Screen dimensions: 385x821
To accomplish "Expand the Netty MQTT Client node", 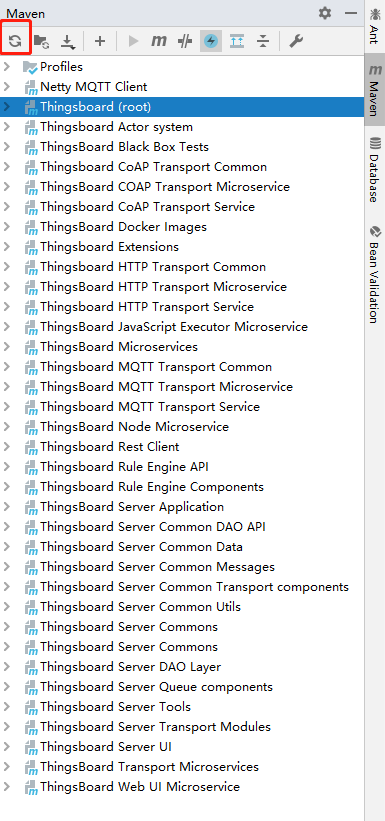I will click(6, 87).
